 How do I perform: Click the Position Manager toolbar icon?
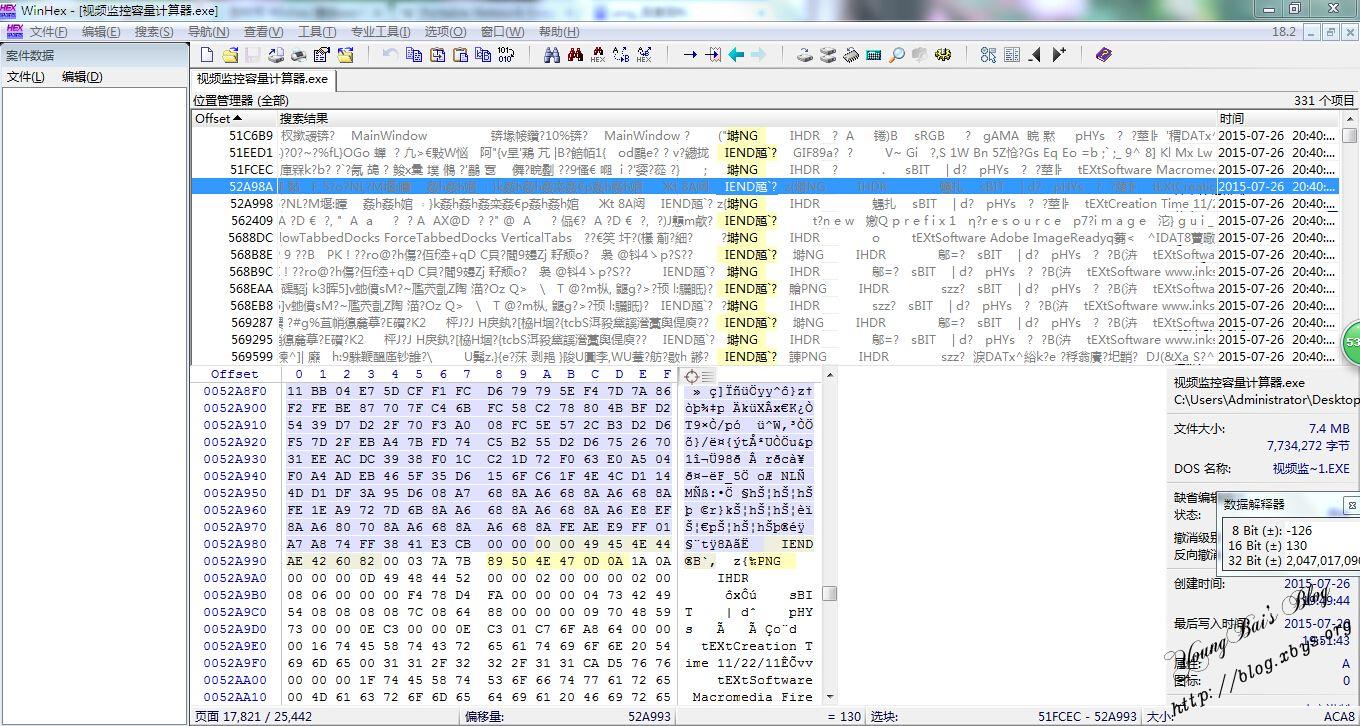tap(1011, 55)
